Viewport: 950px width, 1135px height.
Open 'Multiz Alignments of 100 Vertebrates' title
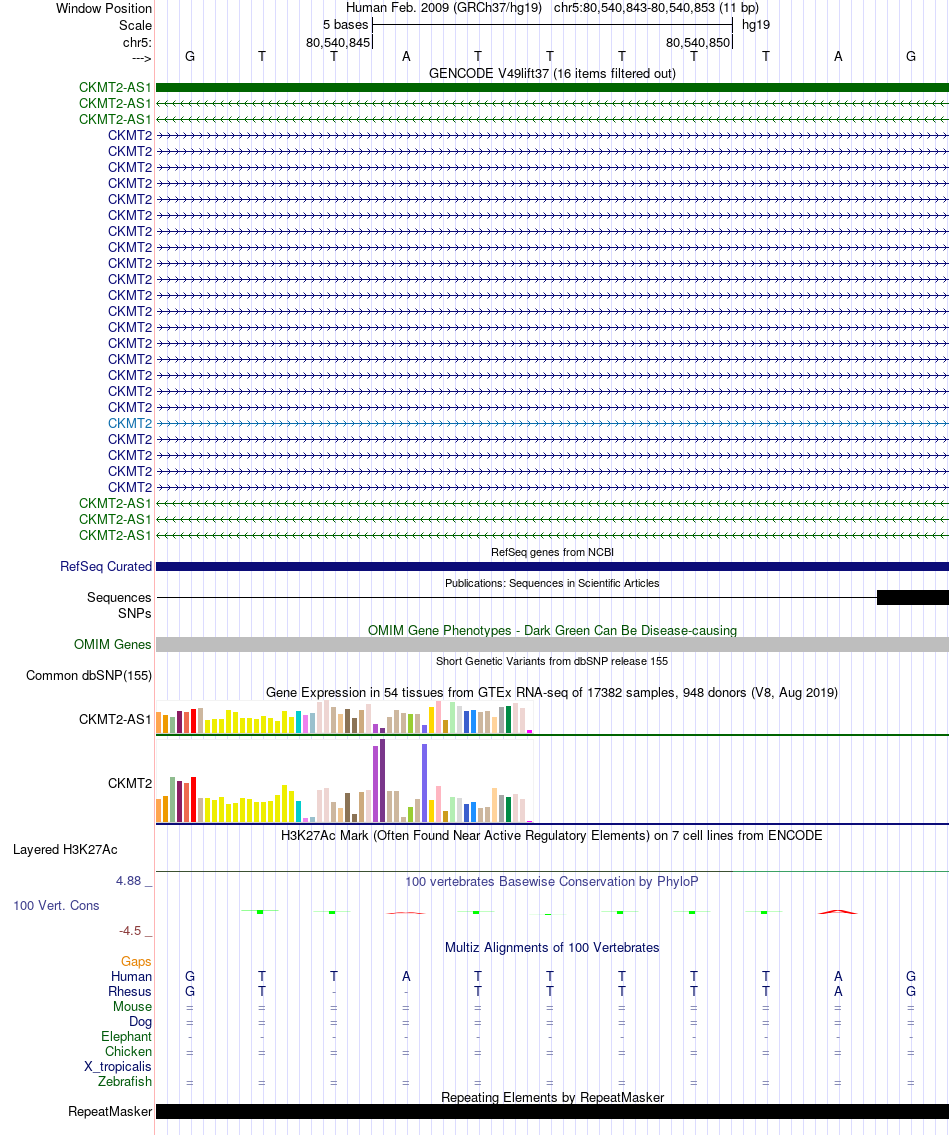(552, 948)
